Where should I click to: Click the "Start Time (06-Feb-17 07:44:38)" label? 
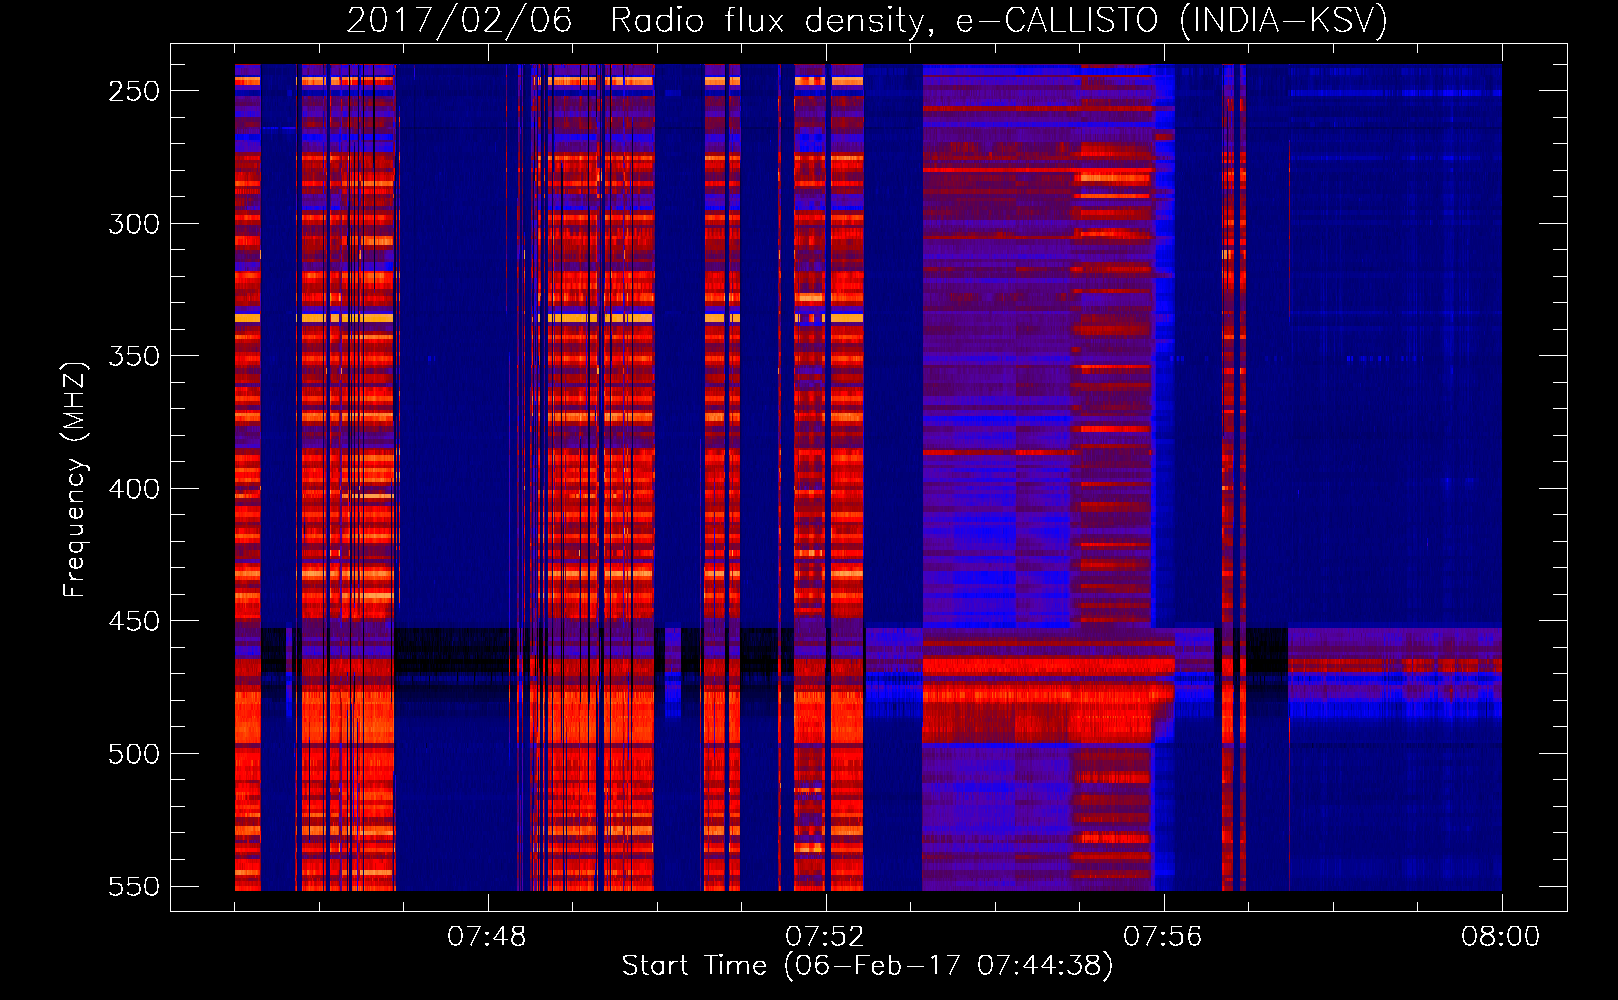(x=867, y=966)
